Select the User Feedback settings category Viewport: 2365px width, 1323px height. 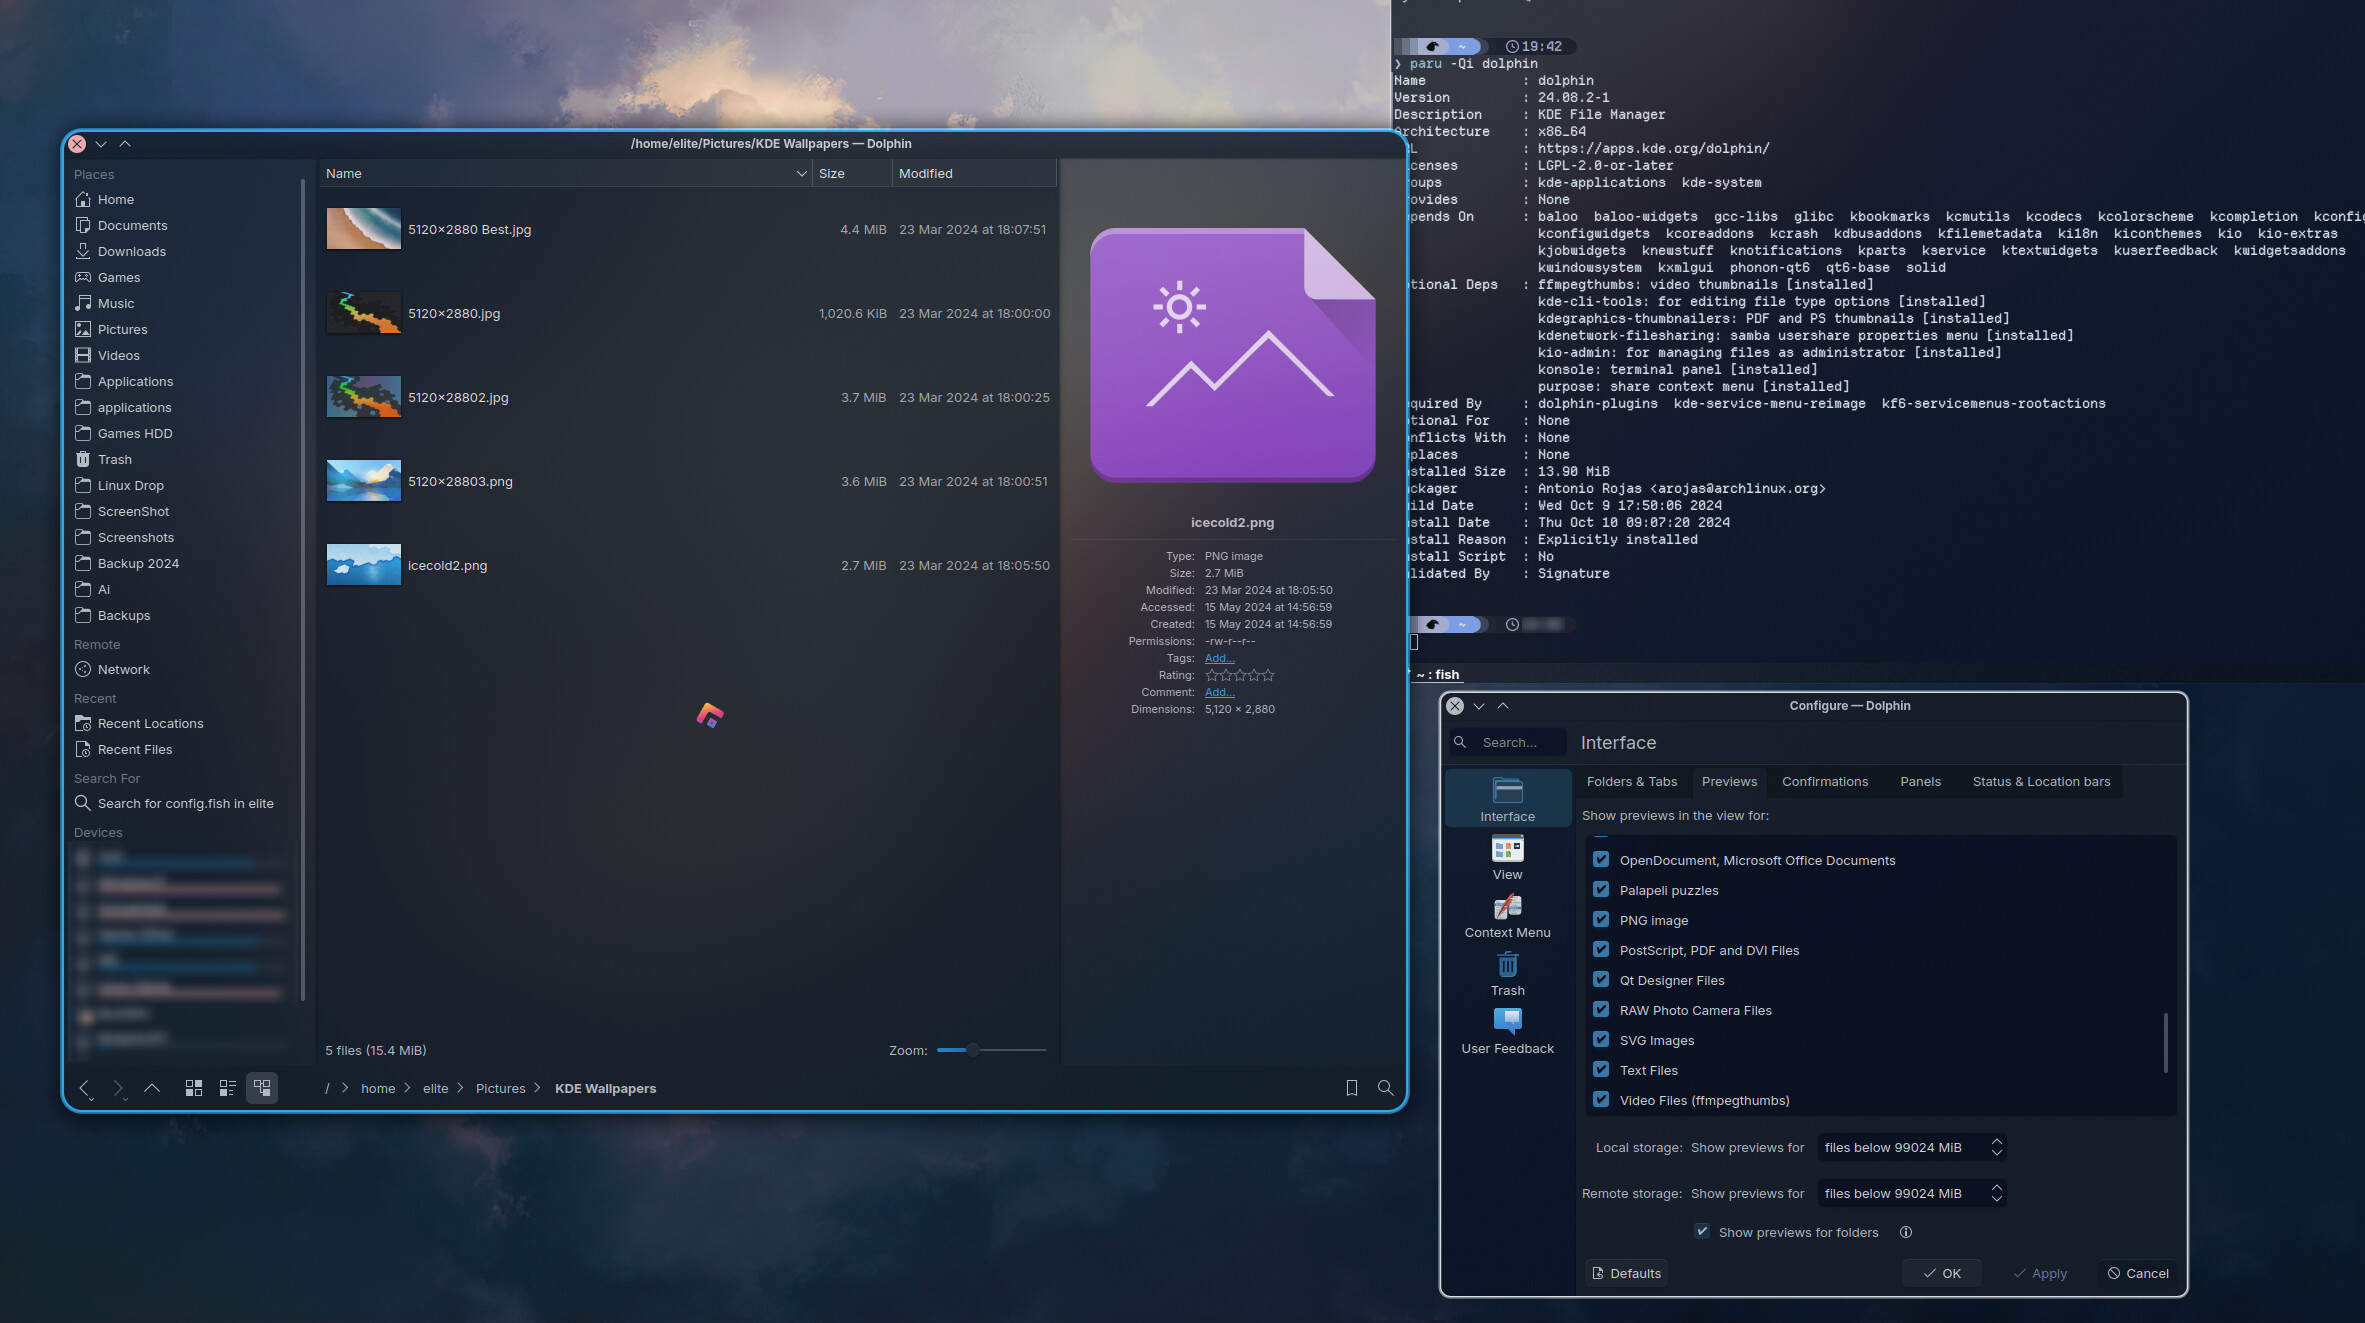pyautogui.click(x=1507, y=1031)
